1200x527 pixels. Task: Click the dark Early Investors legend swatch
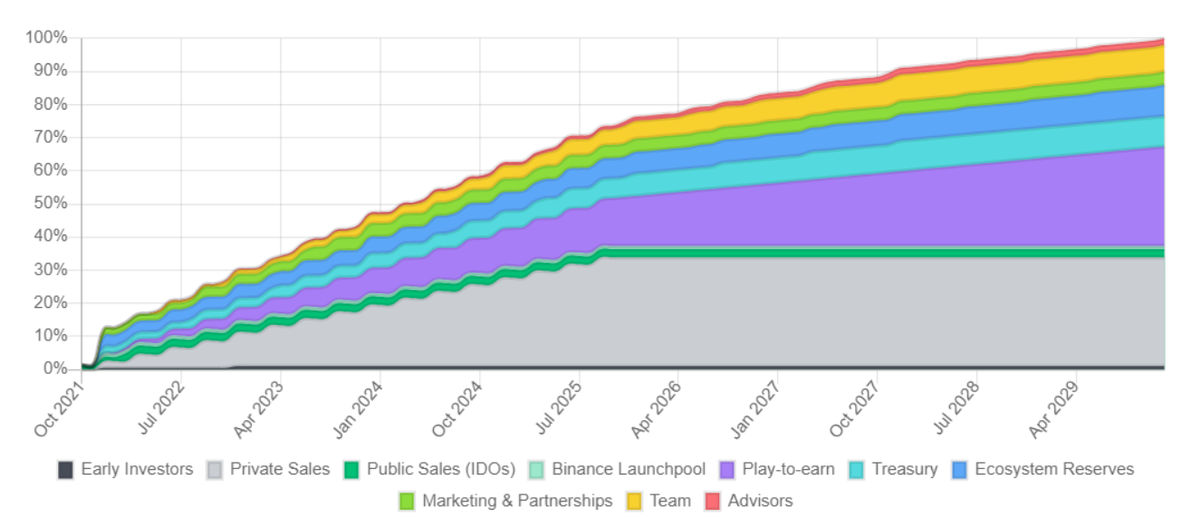[66, 469]
